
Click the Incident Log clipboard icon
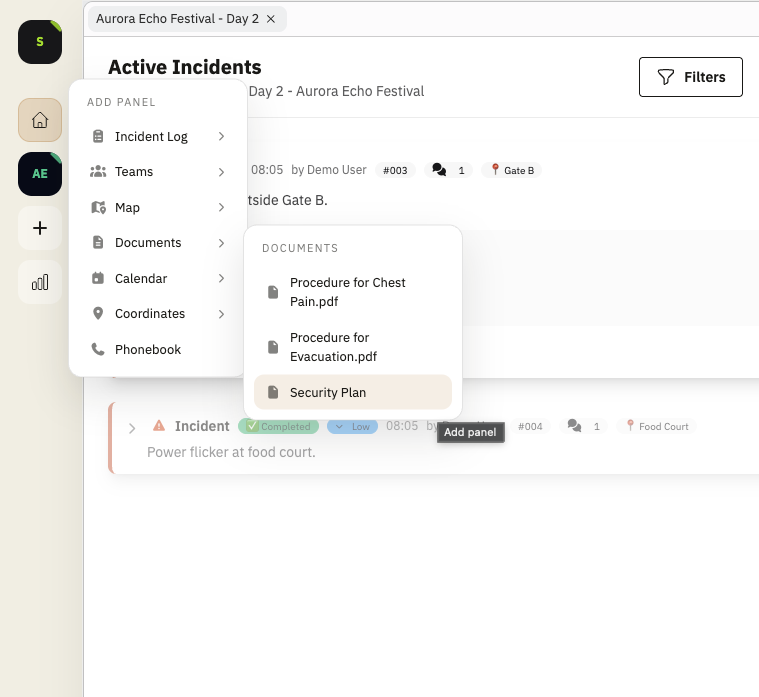click(98, 136)
